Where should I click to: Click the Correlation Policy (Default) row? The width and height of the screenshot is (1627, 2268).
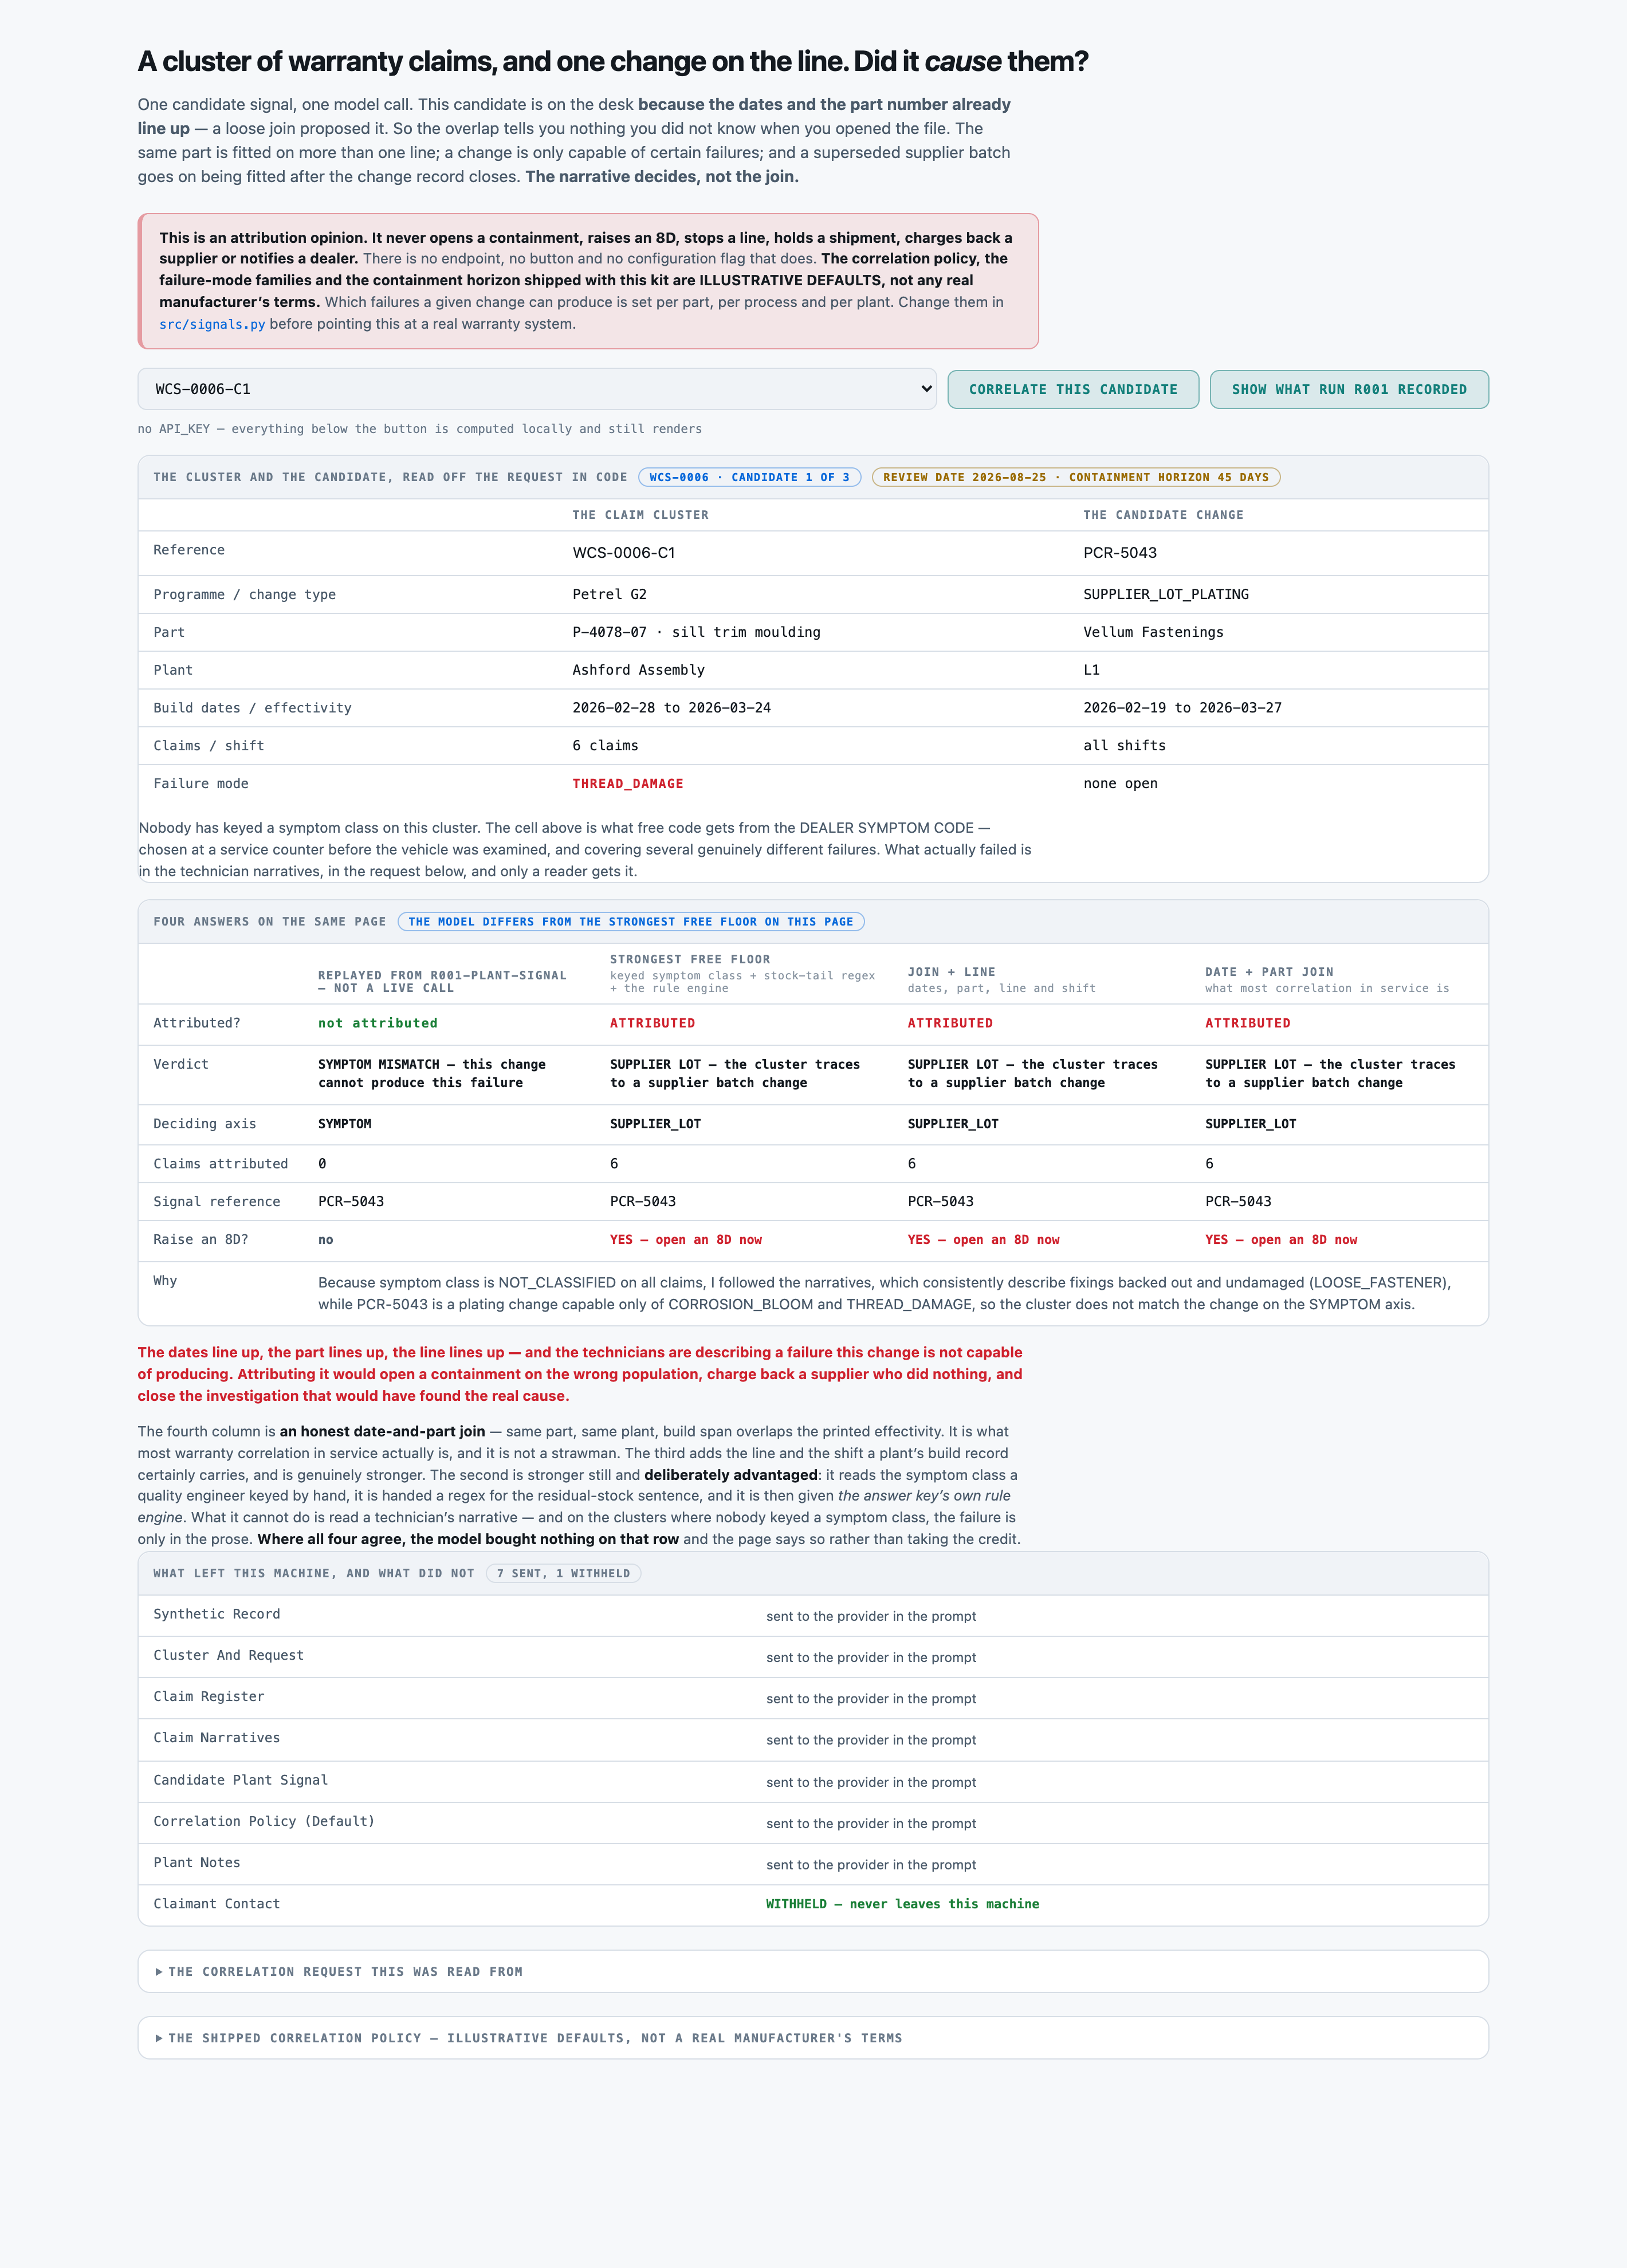point(813,1822)
